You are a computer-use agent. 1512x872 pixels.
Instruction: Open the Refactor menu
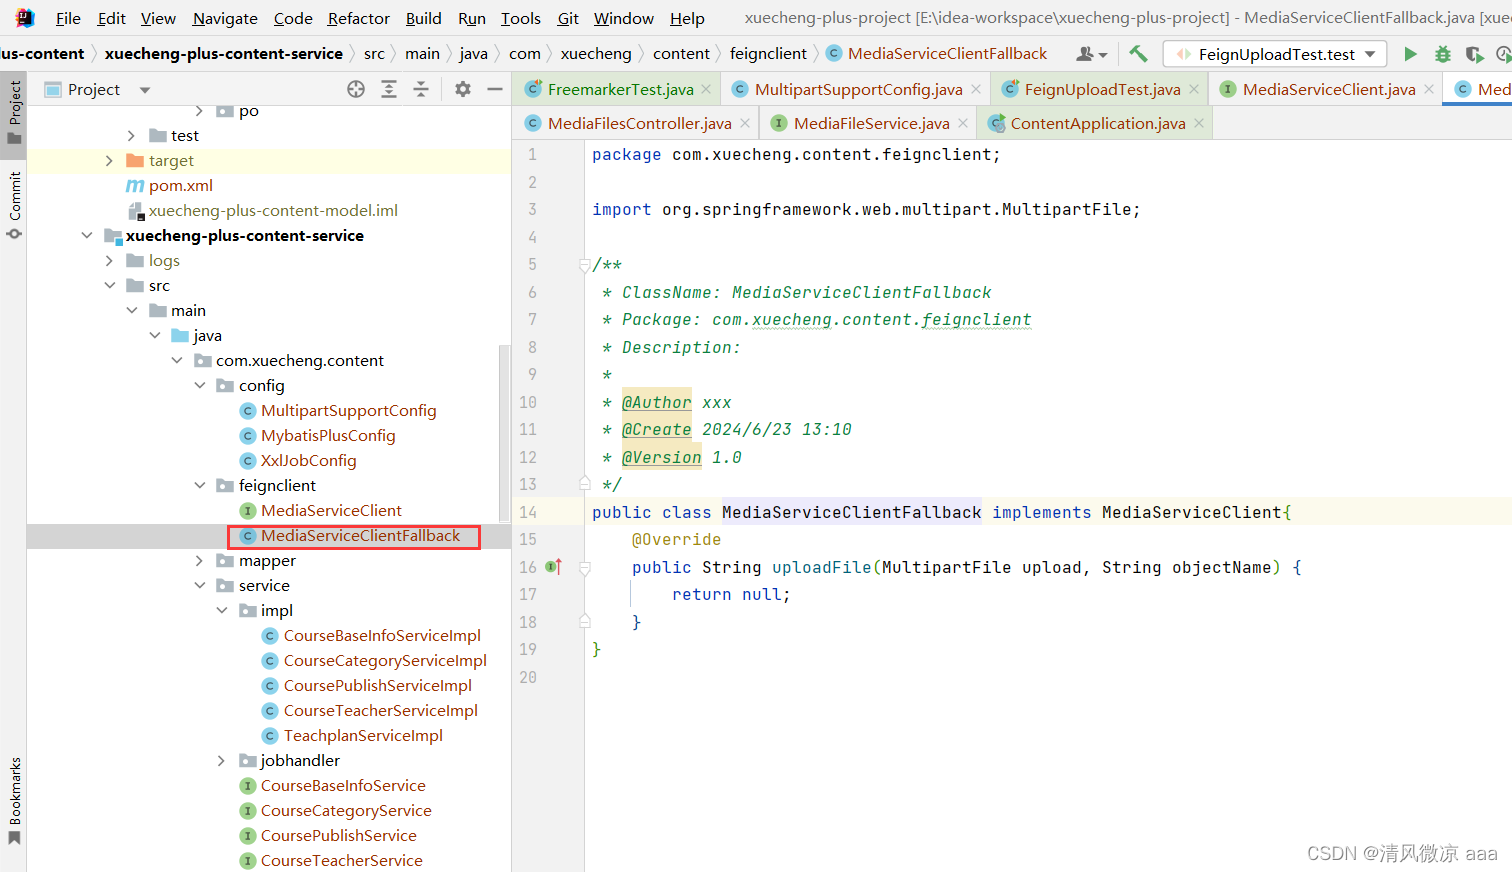click(x=359, y=18)
